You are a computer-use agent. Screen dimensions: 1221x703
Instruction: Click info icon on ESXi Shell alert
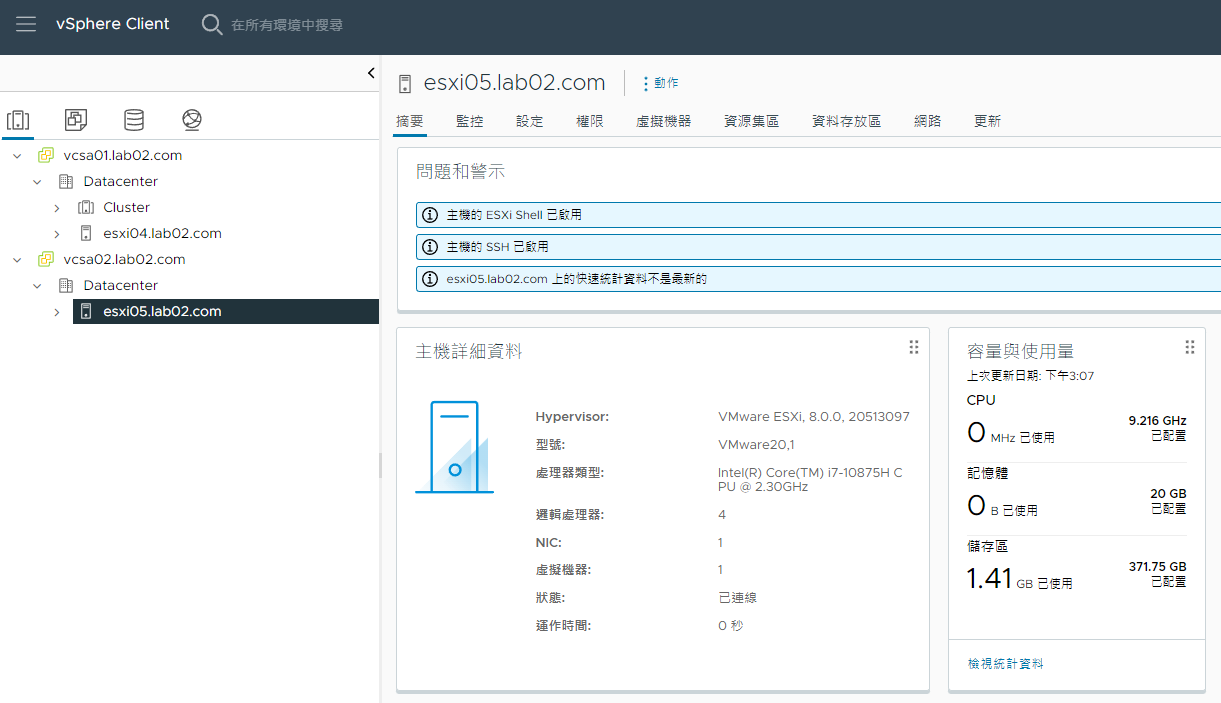point(430,215)
